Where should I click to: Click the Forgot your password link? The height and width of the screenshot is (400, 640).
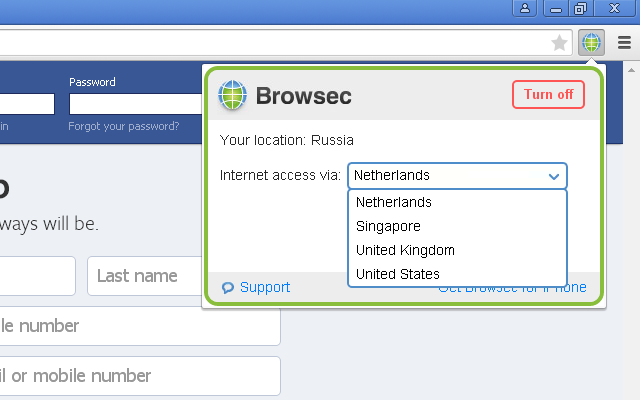point(124,127)
